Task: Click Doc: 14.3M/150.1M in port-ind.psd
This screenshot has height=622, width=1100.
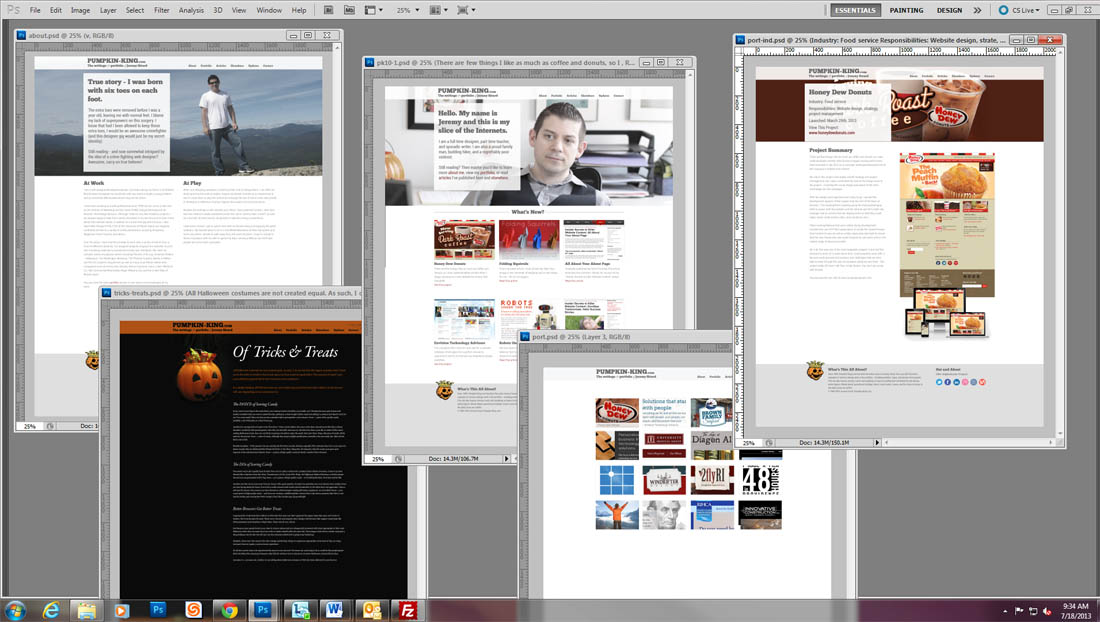Action: point(824,442)
